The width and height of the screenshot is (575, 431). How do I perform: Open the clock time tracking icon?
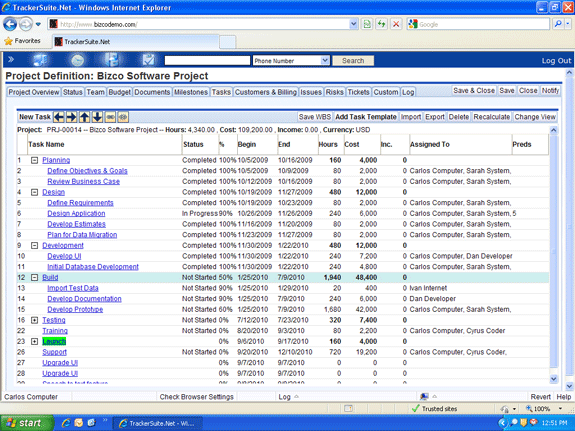[77, 60]
